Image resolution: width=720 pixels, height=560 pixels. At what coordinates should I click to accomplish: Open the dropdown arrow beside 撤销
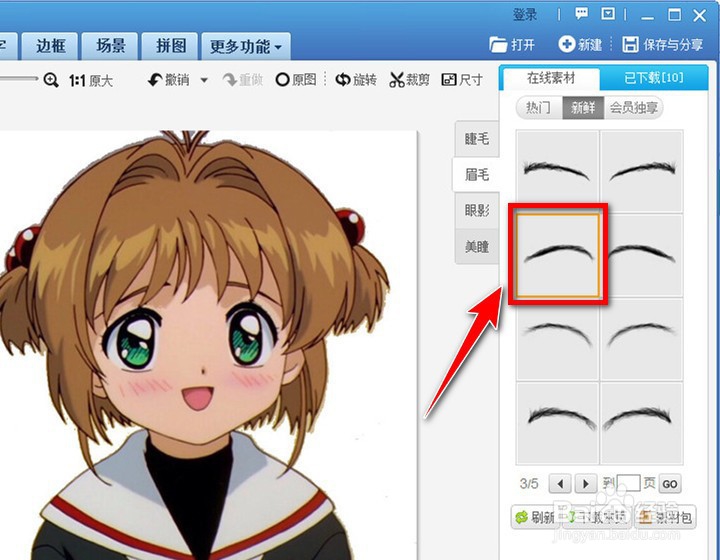coord(204,80)
